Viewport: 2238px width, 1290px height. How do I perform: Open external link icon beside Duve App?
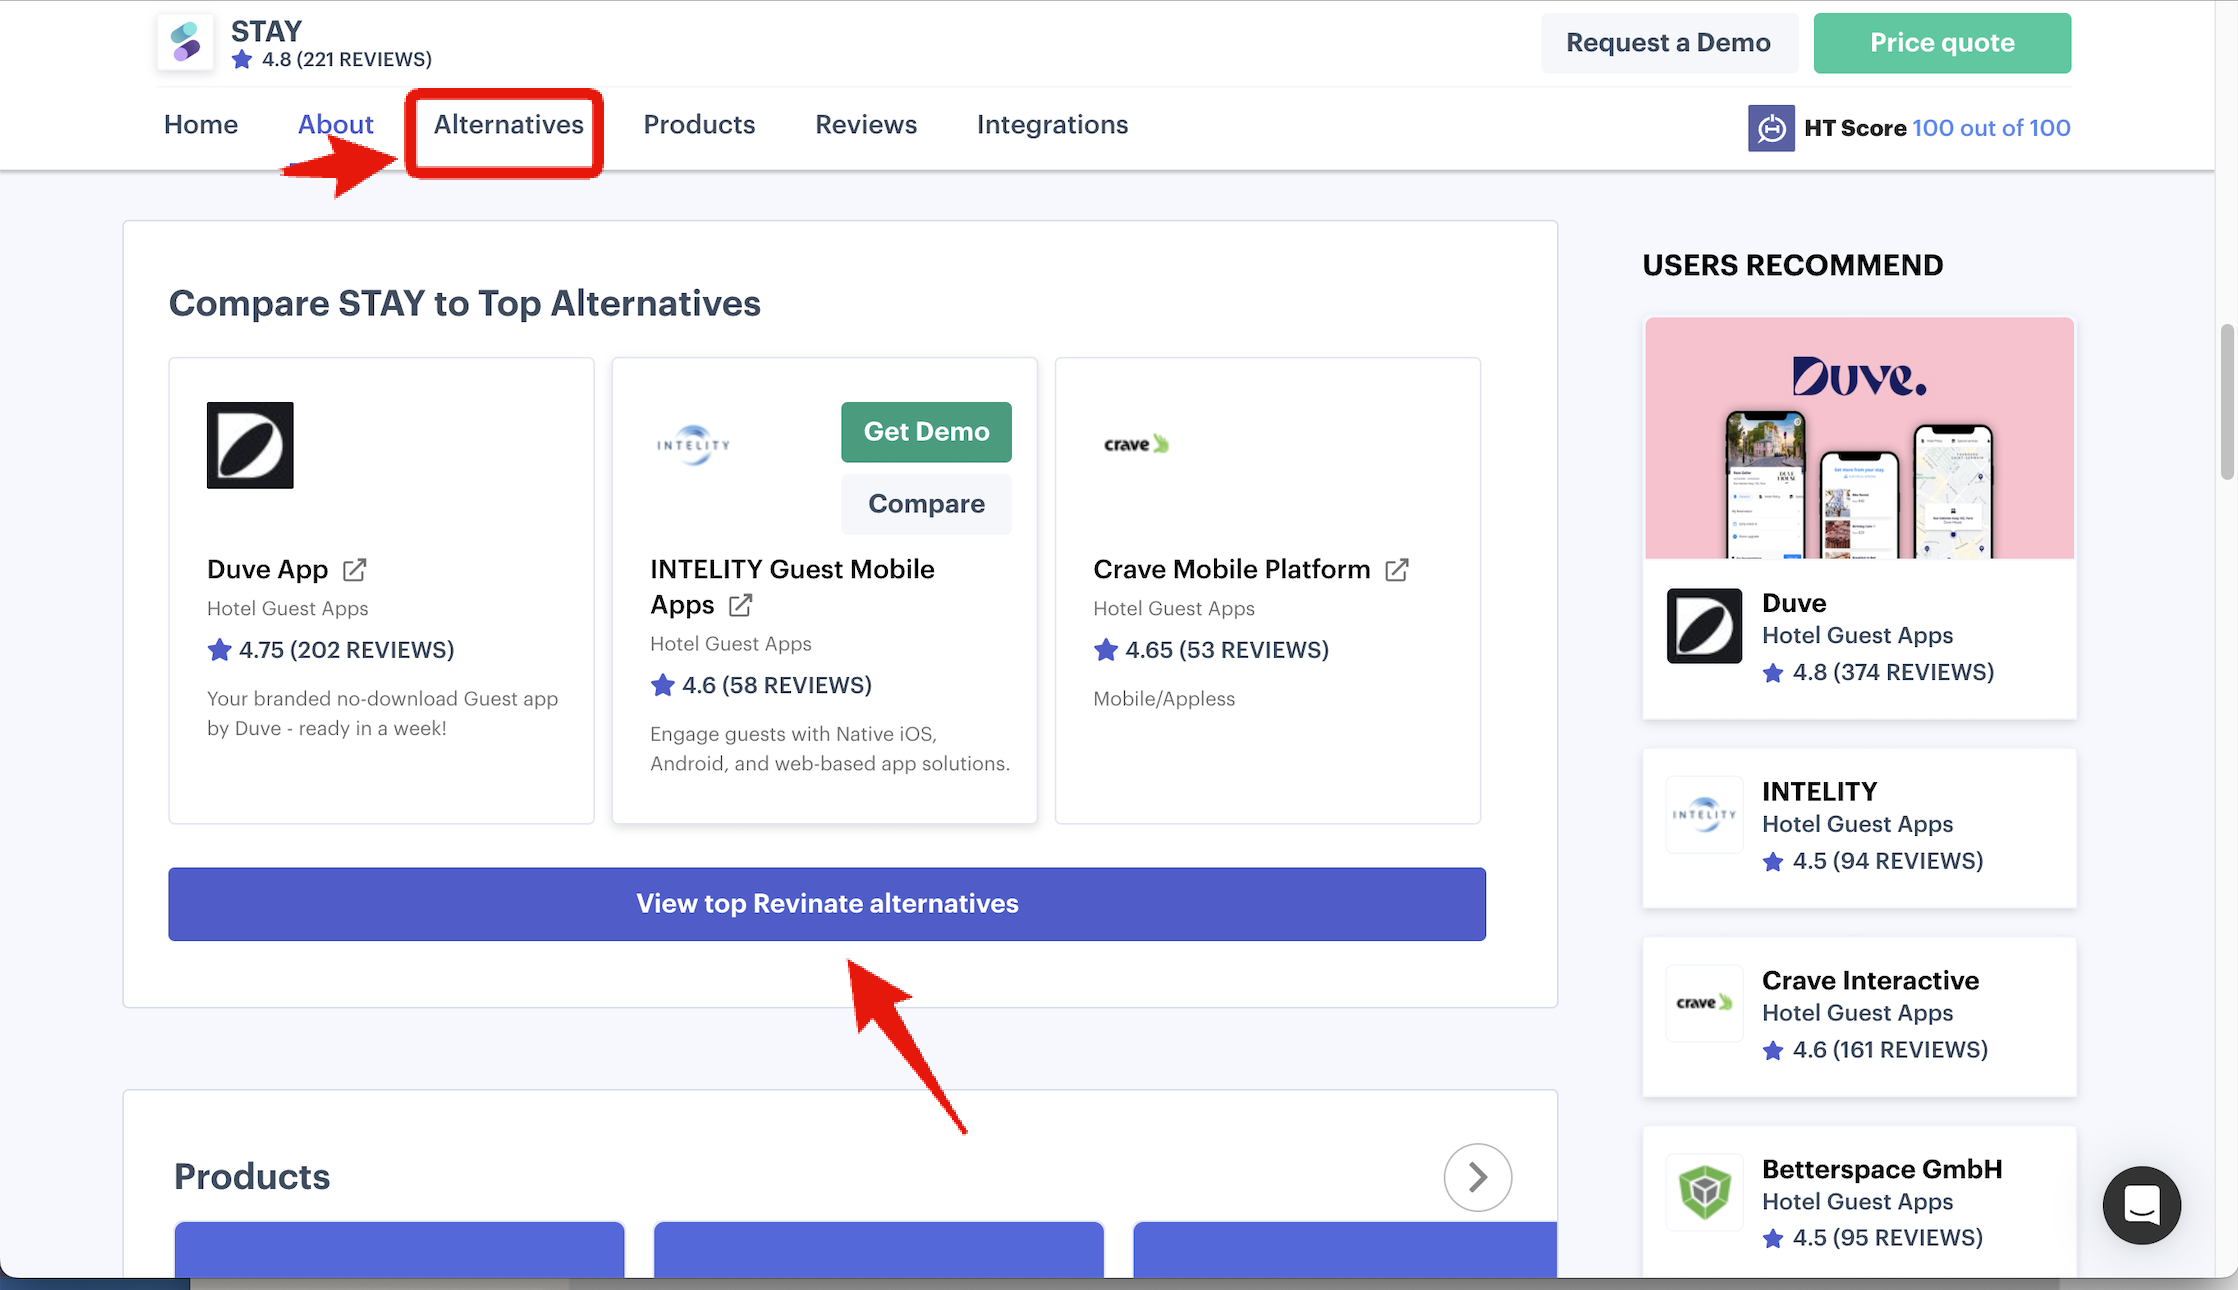[354, 570]
